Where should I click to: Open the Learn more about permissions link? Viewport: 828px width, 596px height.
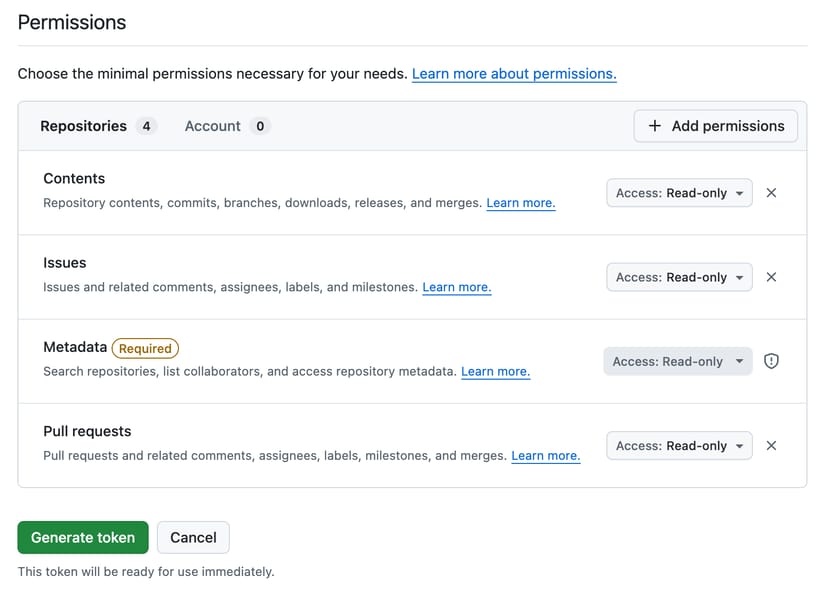pos(514,74)
